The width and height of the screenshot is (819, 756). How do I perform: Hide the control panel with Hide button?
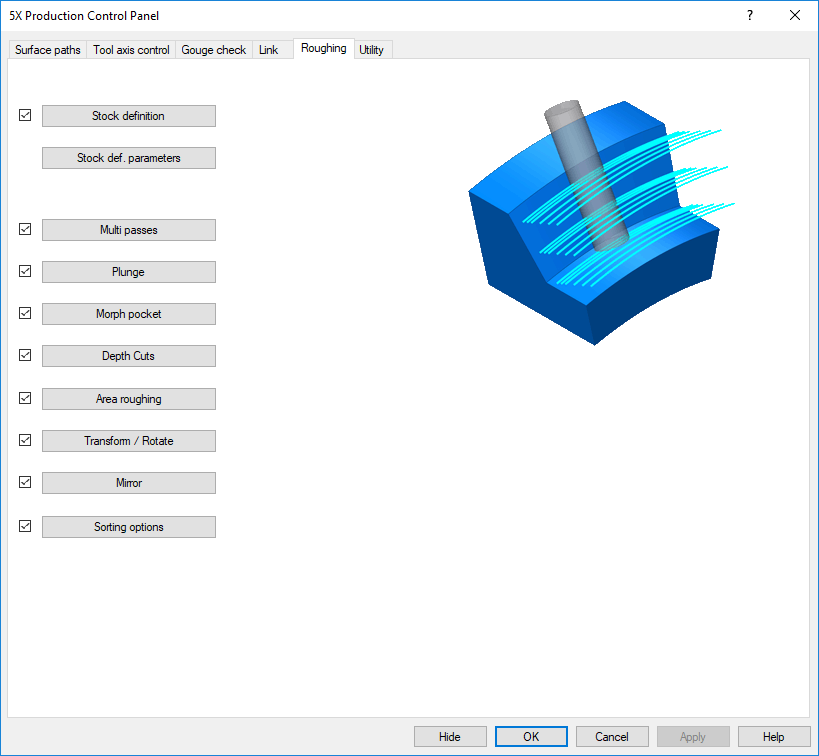[x=450, y=737]
